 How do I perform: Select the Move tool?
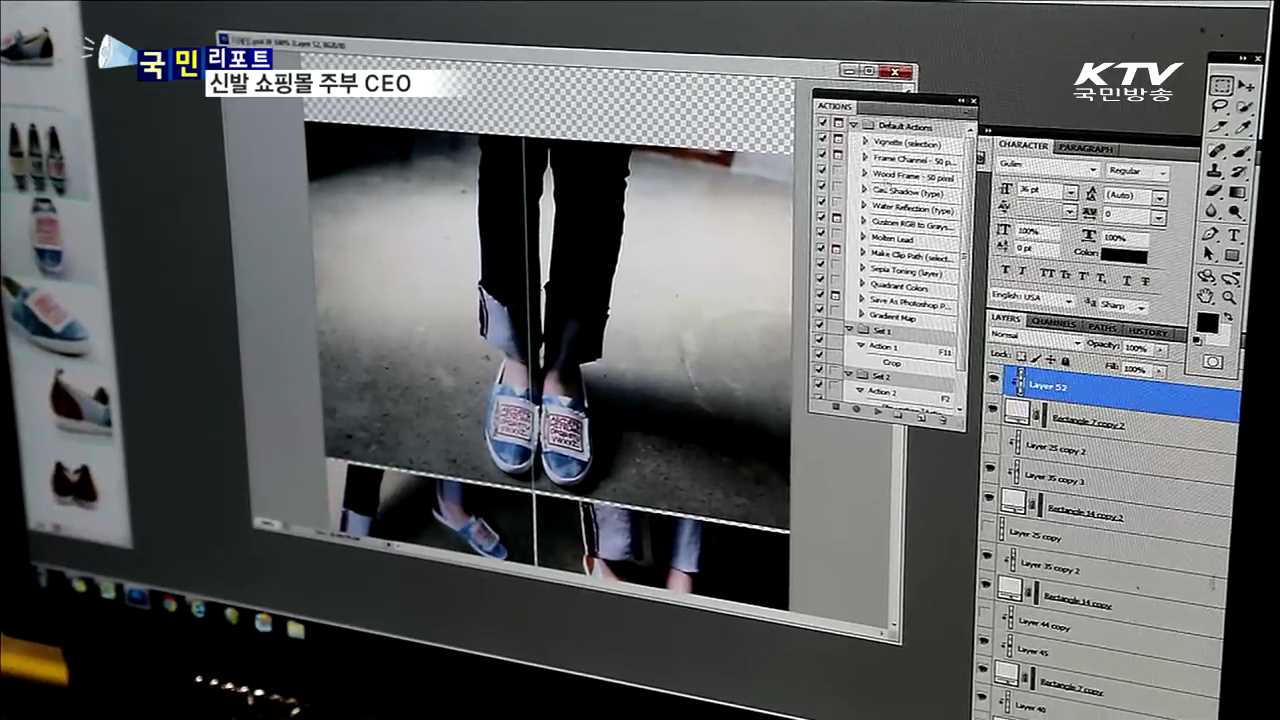[1246, 86]
